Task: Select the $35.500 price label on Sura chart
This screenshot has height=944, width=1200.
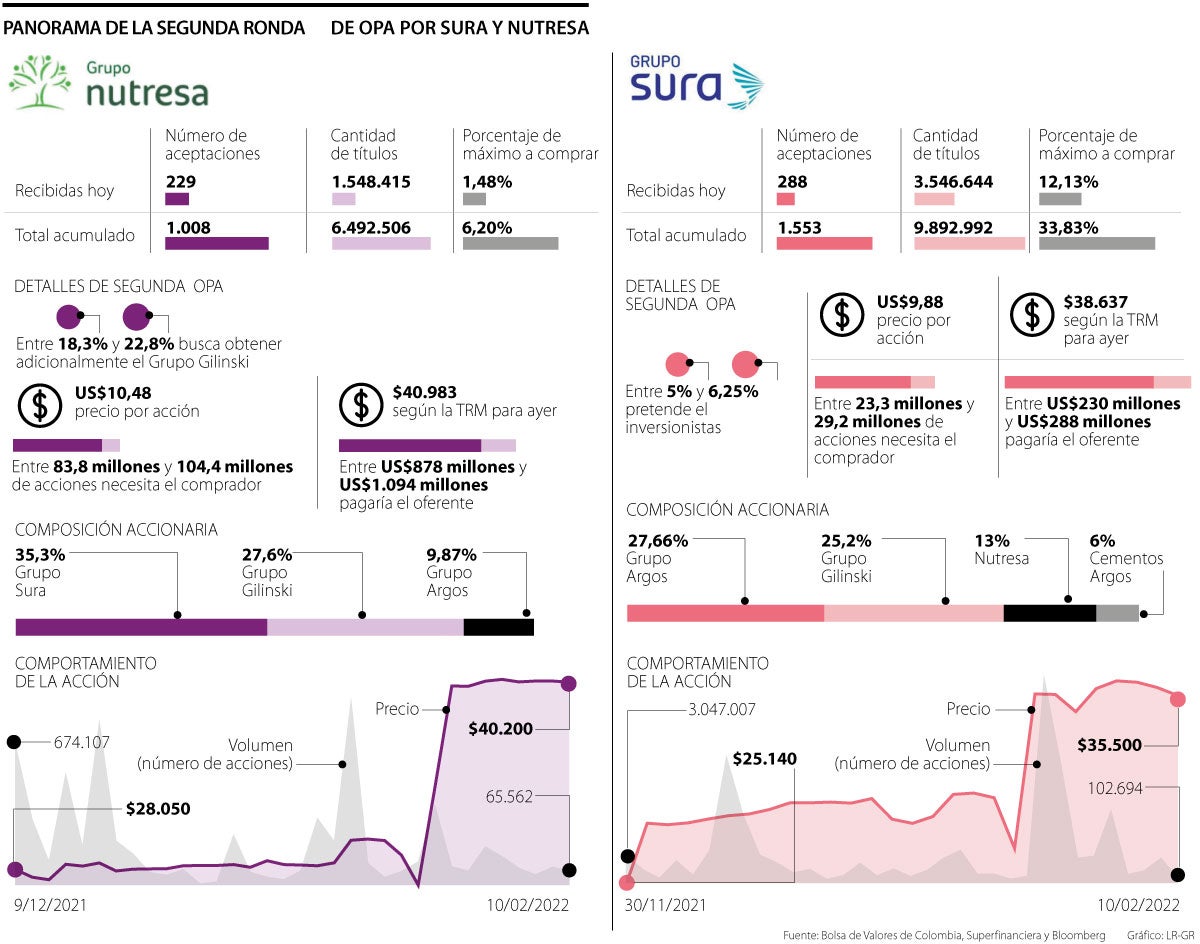Action: tap(1110, 745)
